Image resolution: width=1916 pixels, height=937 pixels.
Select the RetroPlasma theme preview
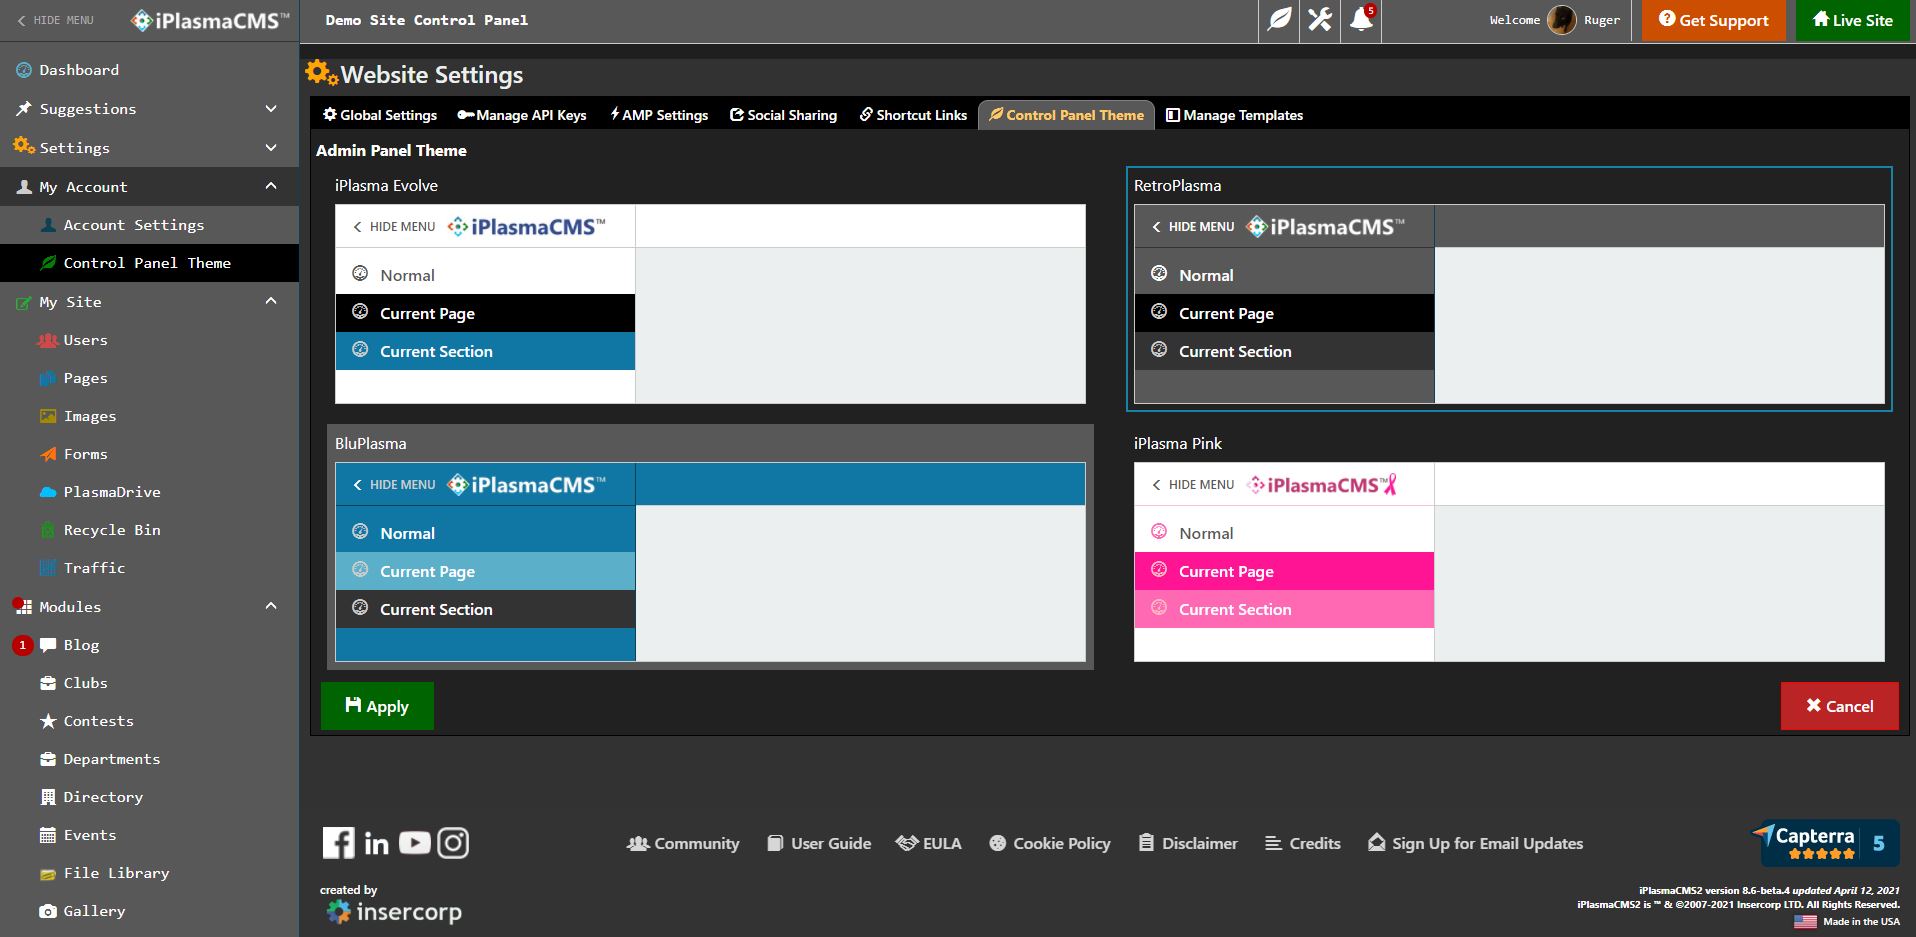coord(1509,304)
